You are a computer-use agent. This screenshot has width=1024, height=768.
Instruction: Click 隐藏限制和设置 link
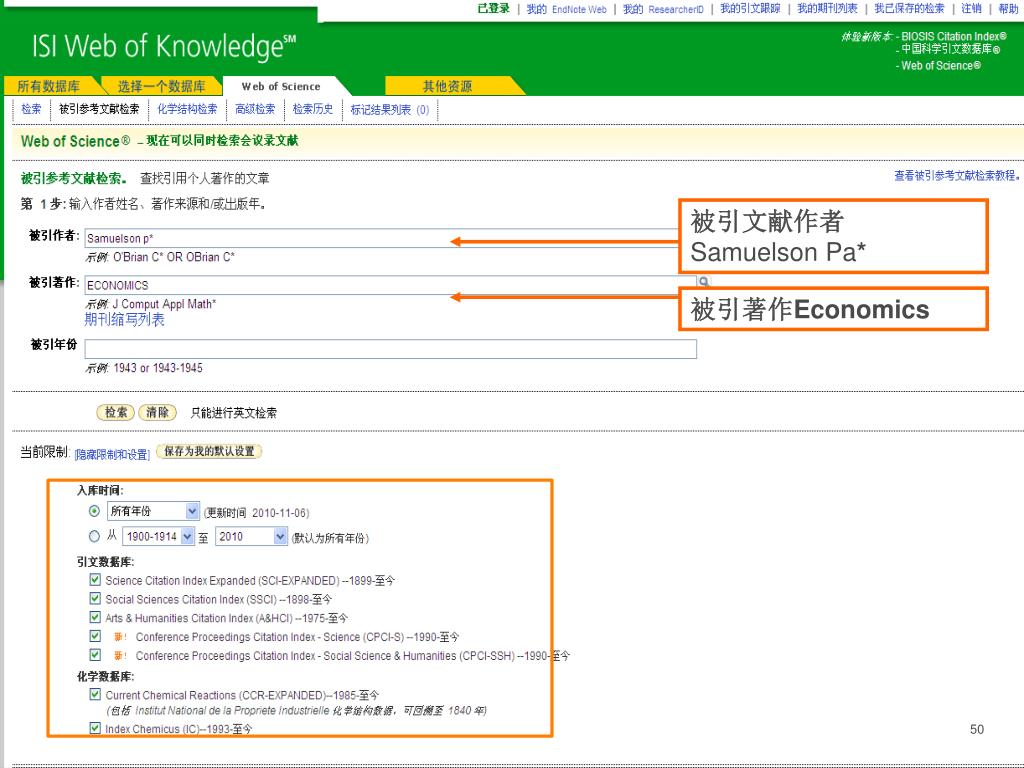click(x=112, y=455)
